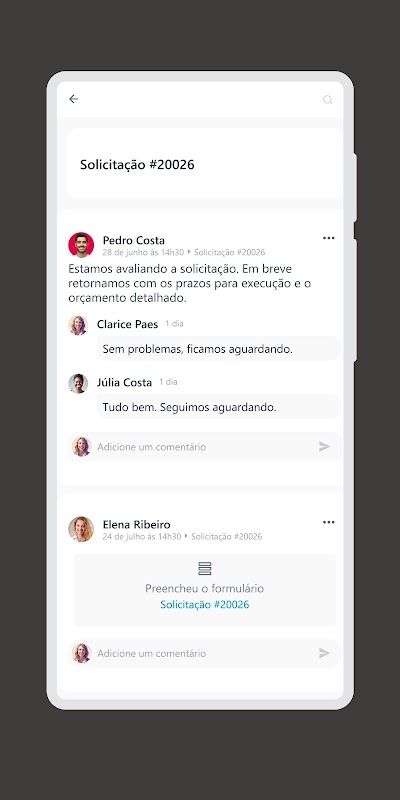
Task: Send comment on Elena Ribeiro's post
Action: [324, 653]
